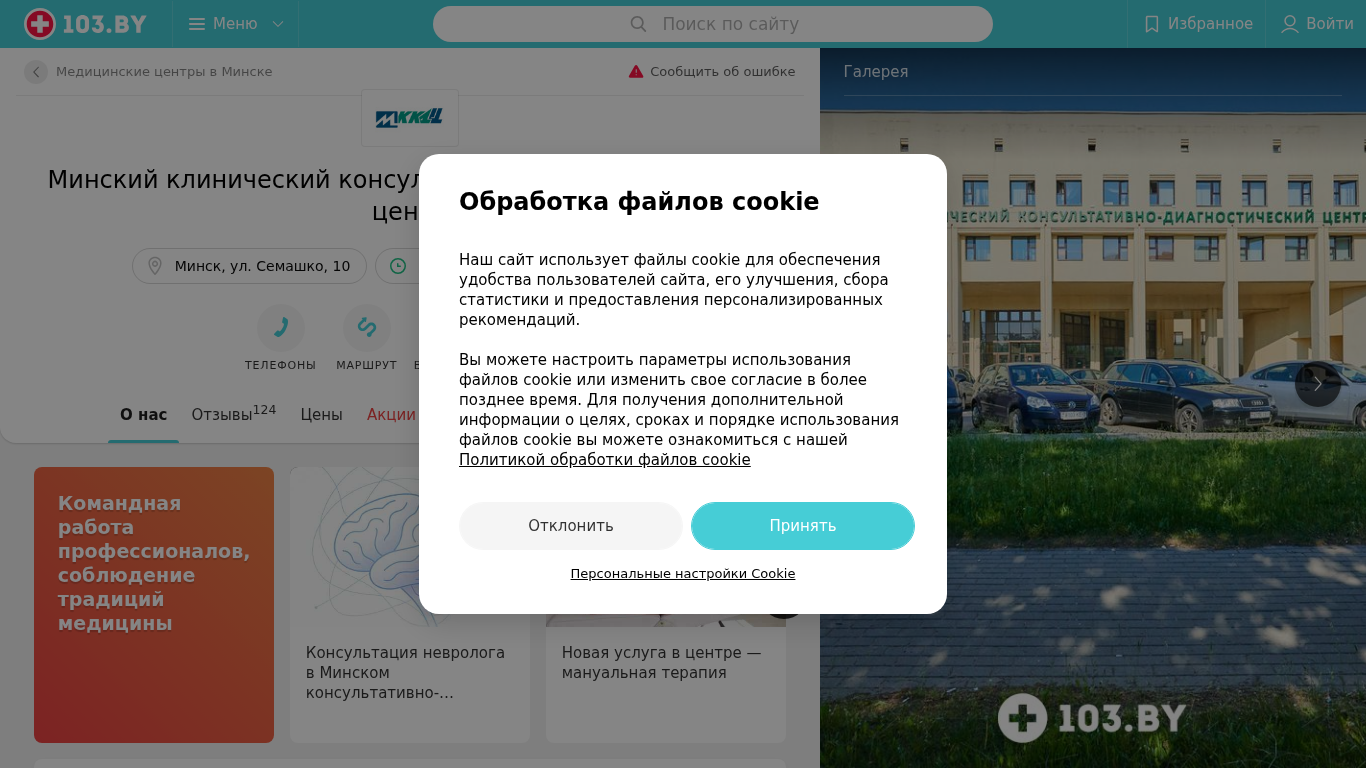Open Политикой обработки файлов cookie link
This screenshot has width=1366, height=768.
tap(605, 460)
